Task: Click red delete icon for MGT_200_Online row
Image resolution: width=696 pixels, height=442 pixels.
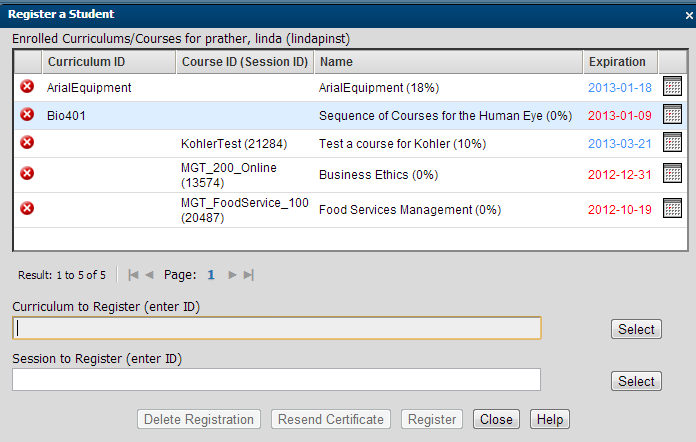Action: point(27,174)
